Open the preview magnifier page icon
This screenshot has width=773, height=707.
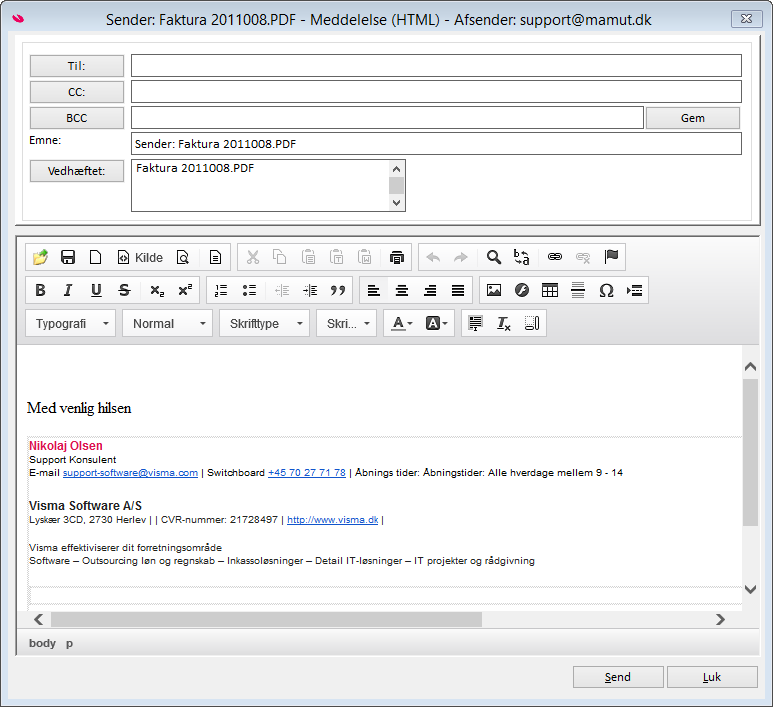click(x=183, y=257)
